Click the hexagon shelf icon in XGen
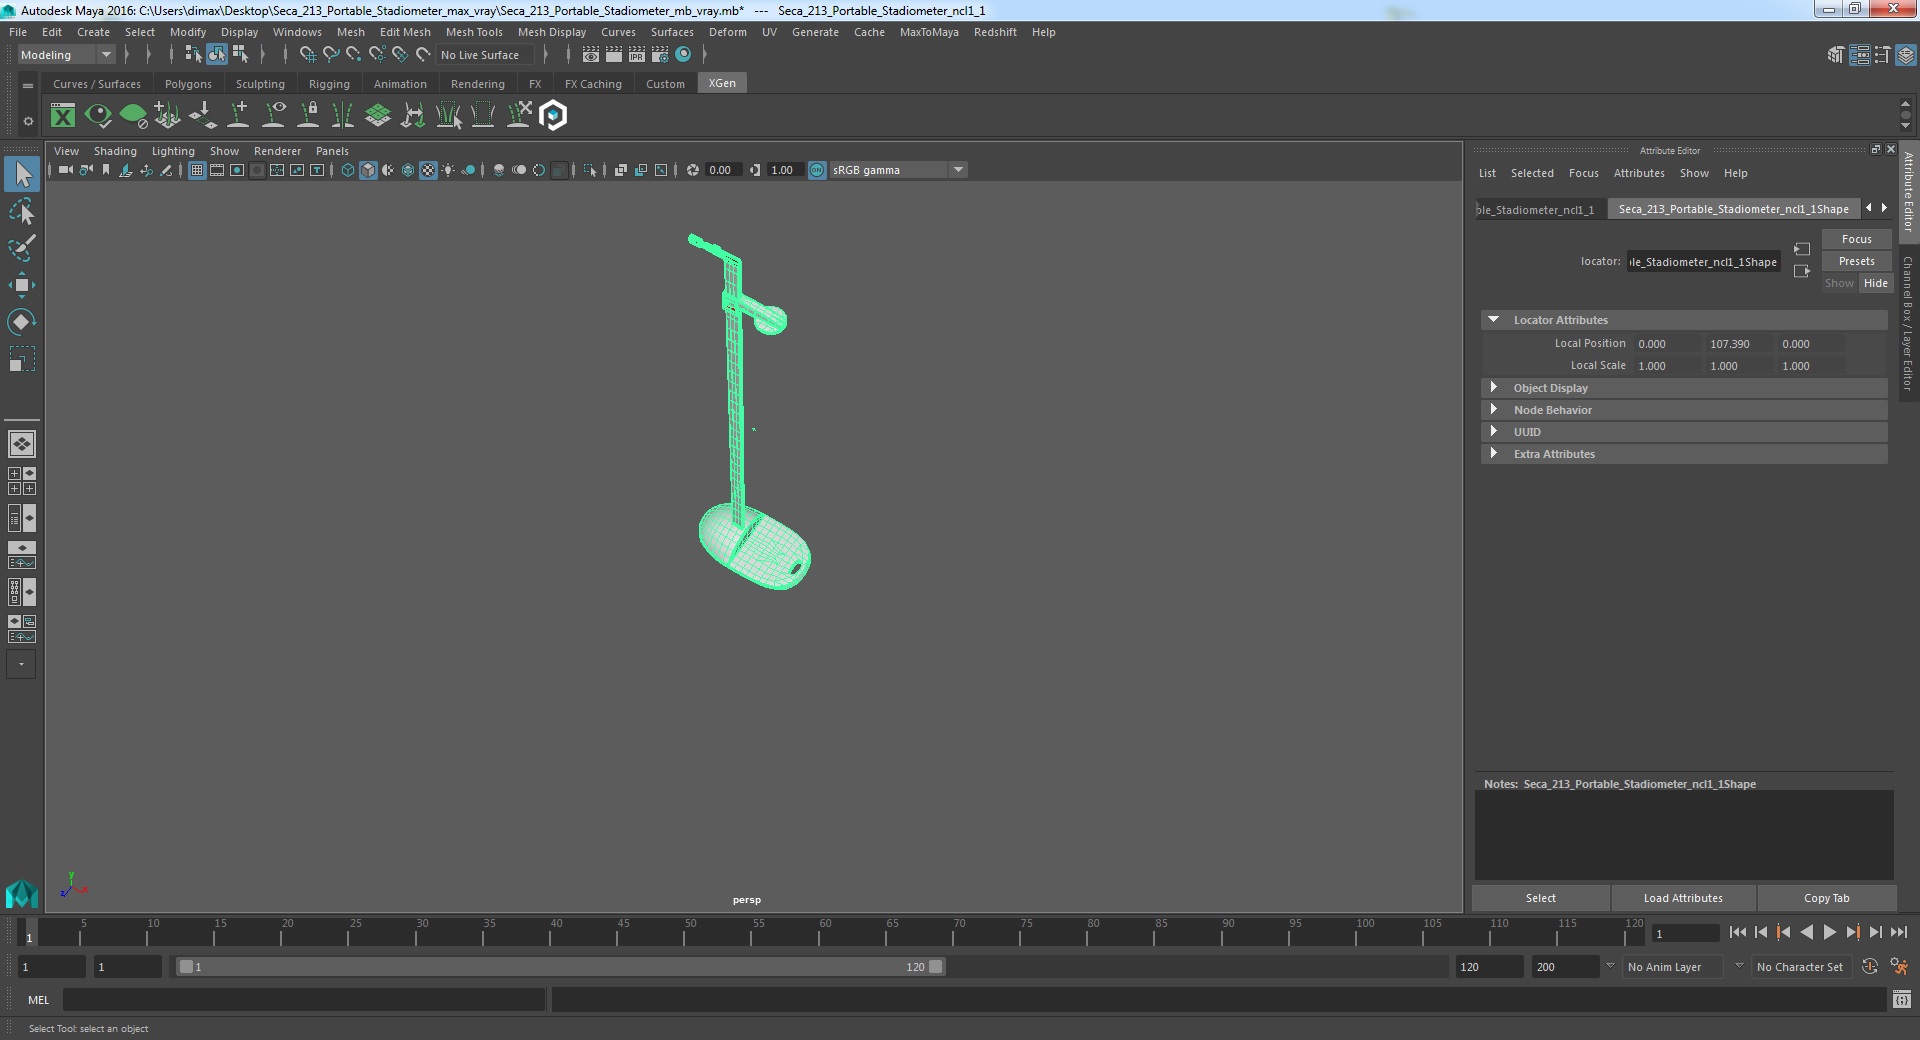Viewport: 1920px width, 1040px height. click(553, 116)
